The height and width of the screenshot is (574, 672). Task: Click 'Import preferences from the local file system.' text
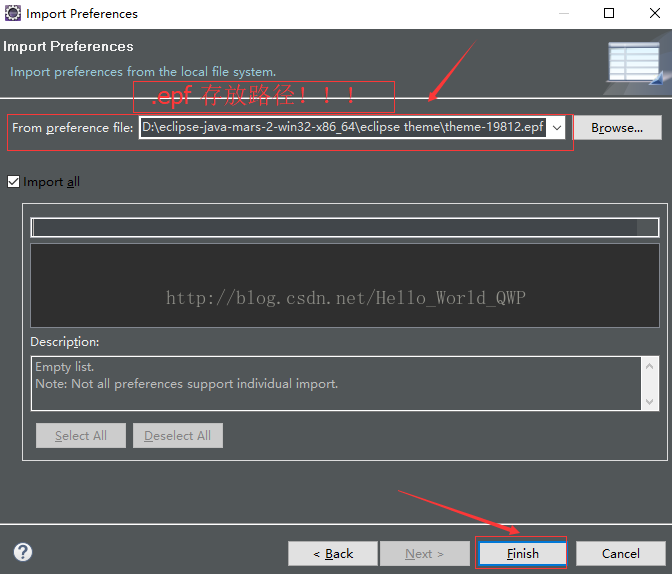pos(143,72)
